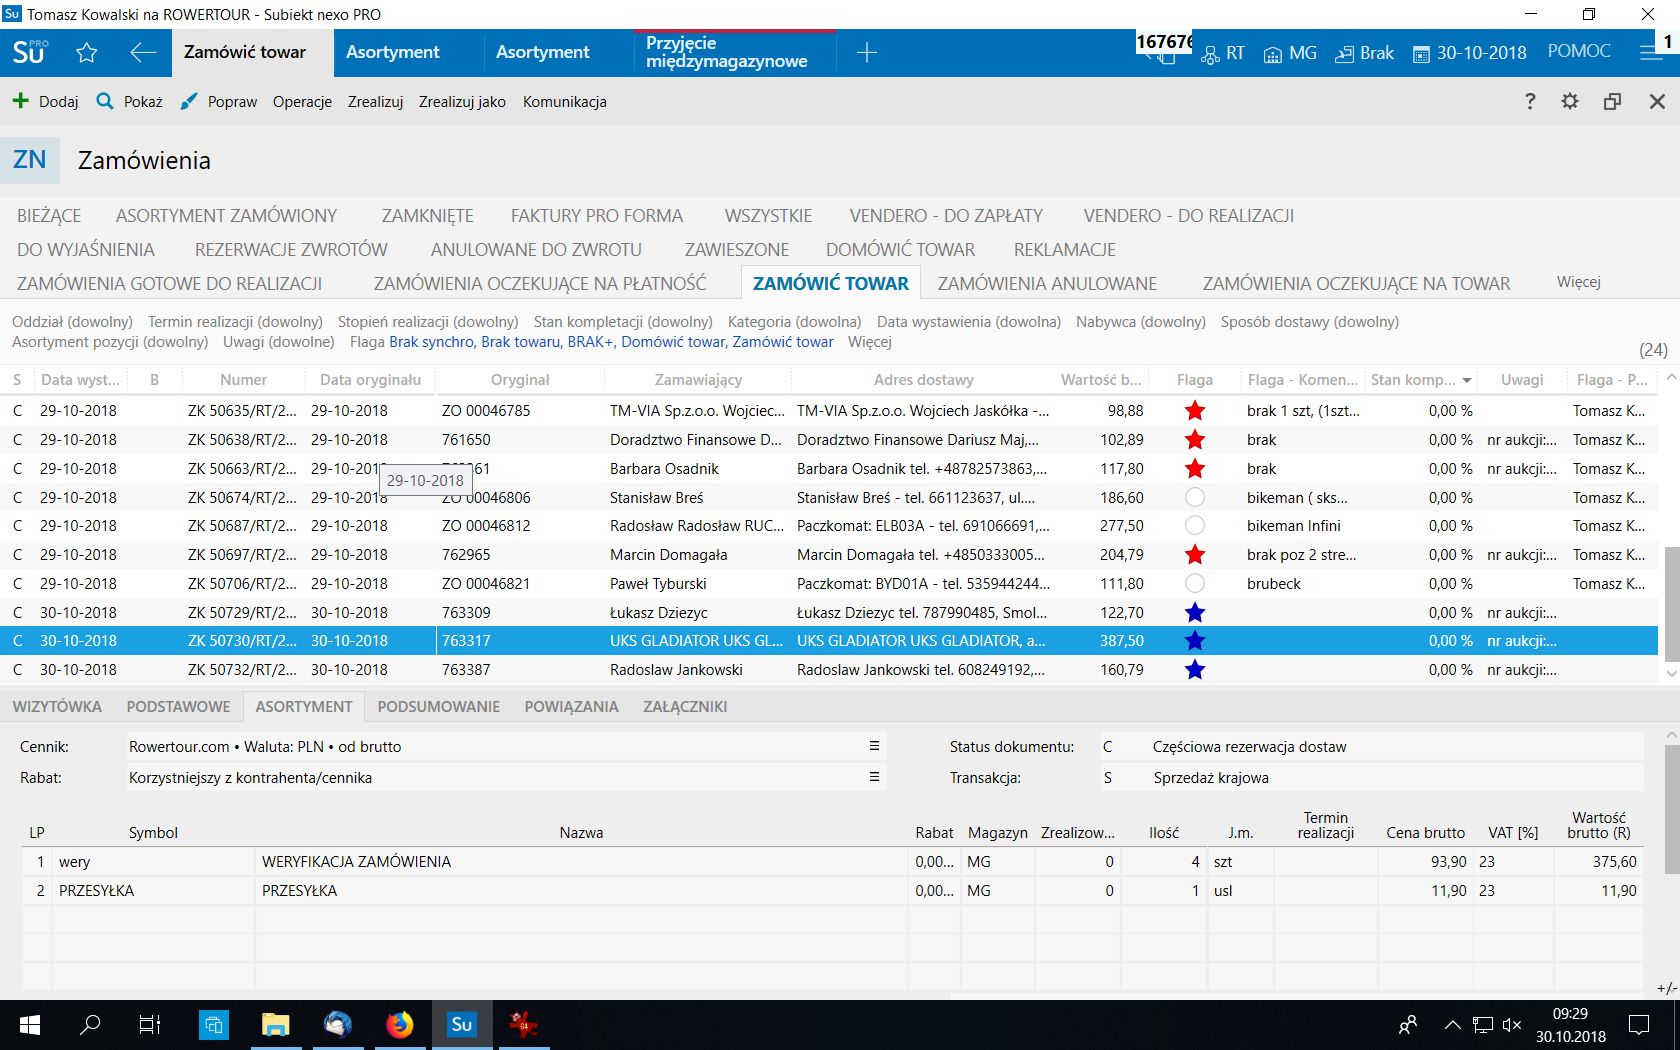Open new tab with plus icon

pos(867,53)
